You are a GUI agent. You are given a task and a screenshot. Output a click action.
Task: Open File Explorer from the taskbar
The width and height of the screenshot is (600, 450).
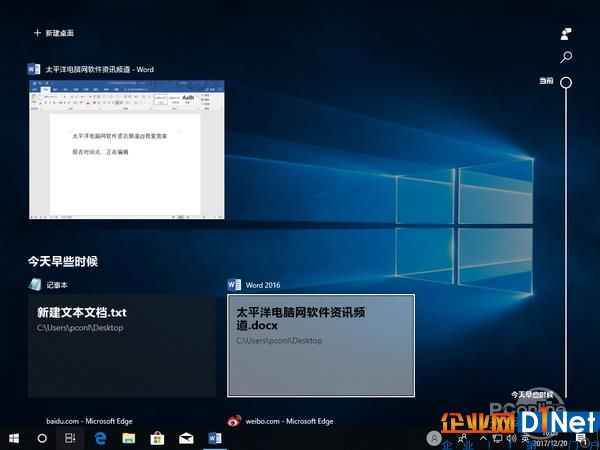pyautogui.click(x=129, y=438)
